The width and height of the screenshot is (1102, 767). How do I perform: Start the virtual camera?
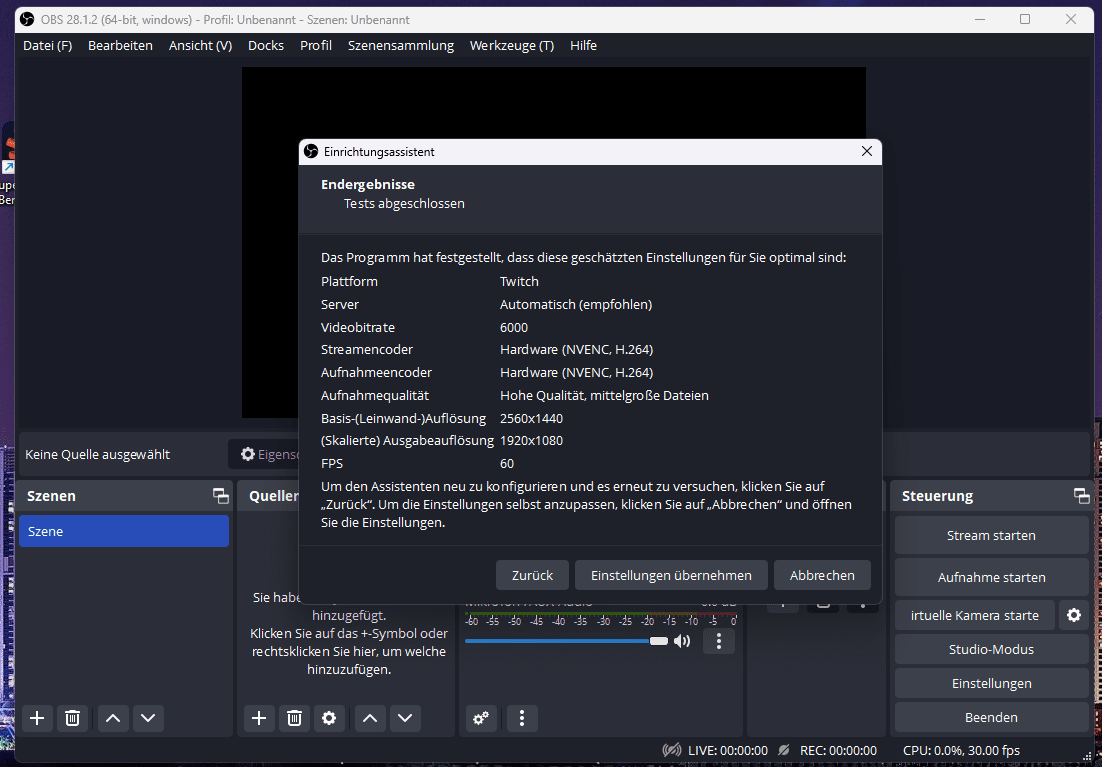coord(975,615)
